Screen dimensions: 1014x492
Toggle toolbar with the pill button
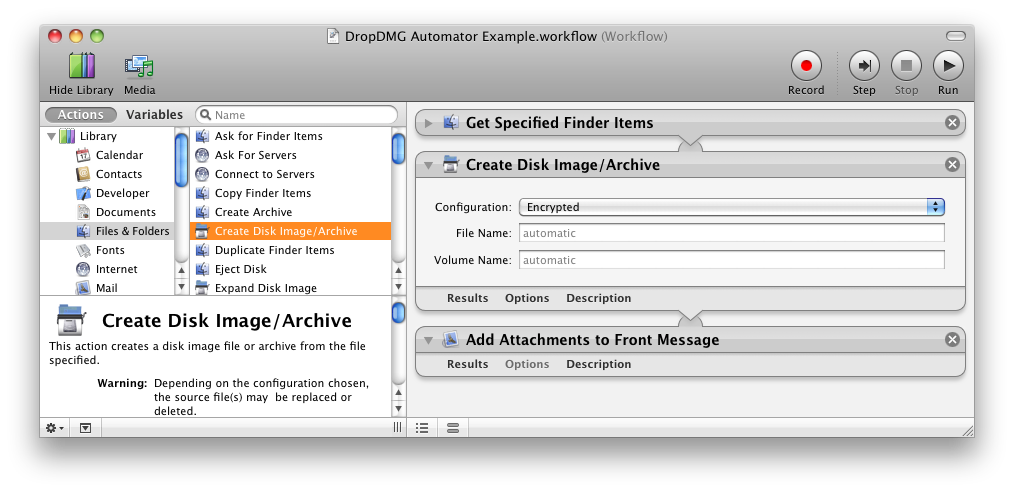pyautogui.click(x=955, y=36)
